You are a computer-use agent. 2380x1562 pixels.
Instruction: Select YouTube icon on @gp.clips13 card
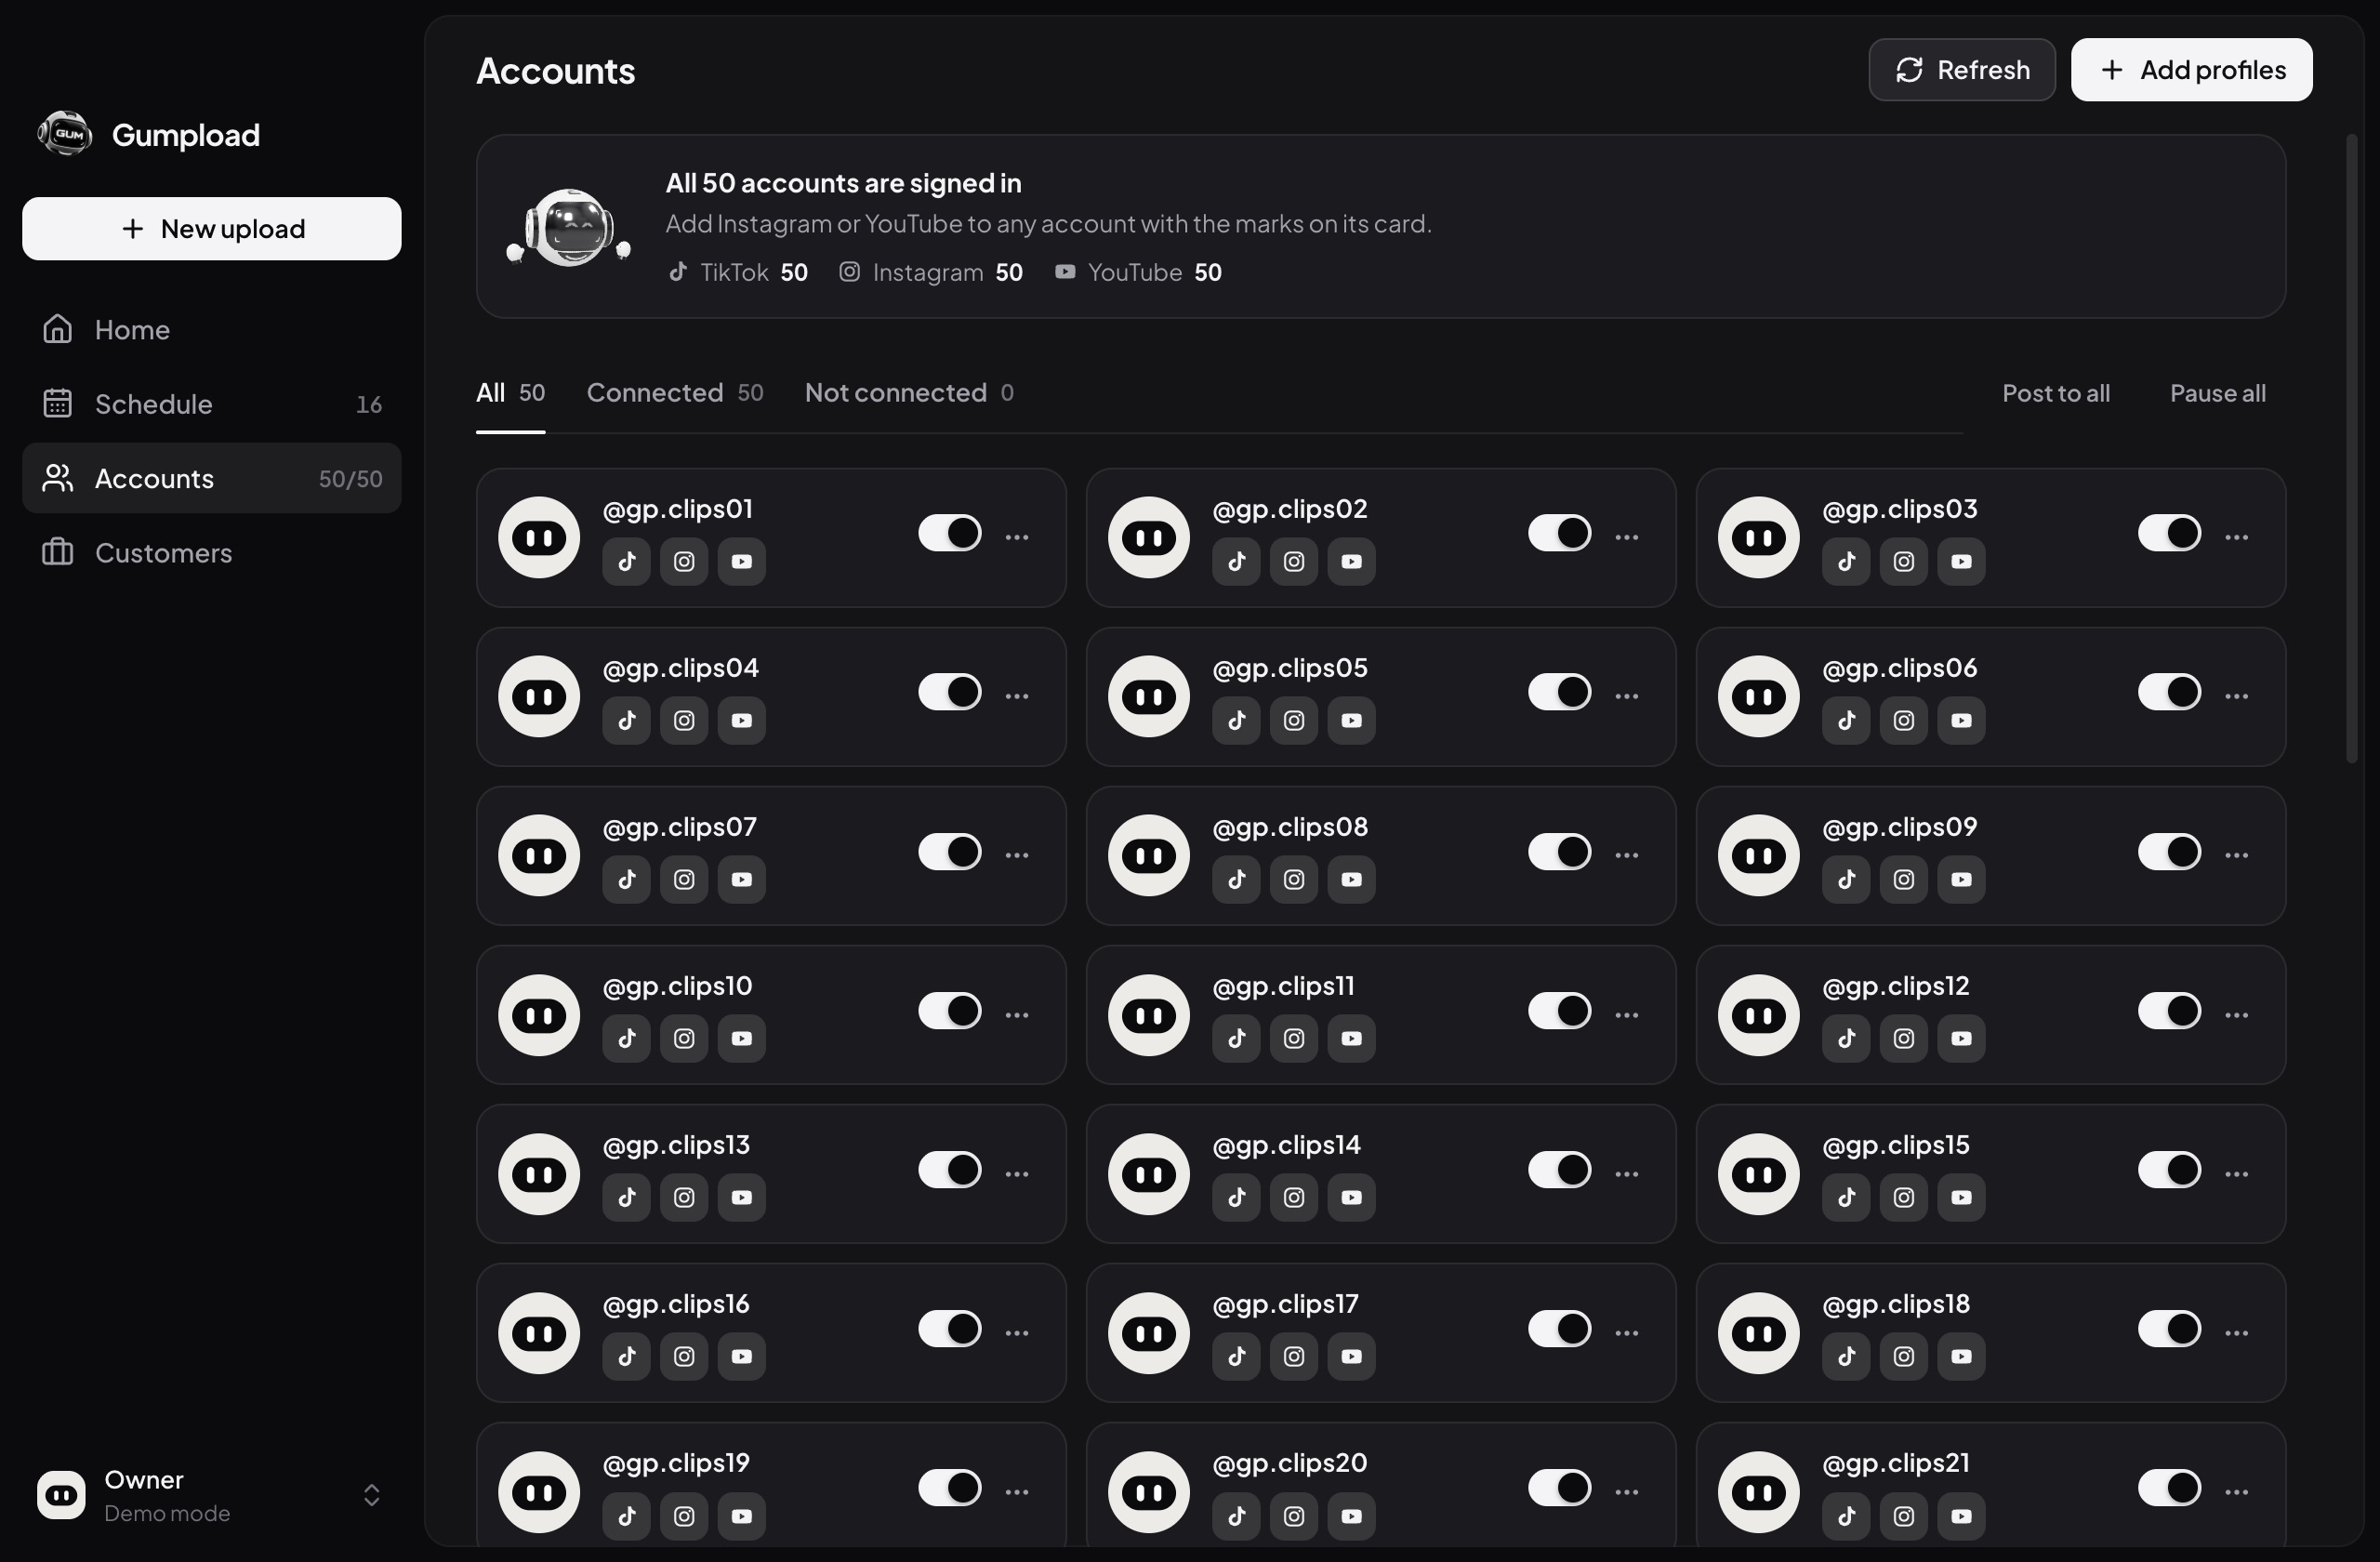click(x=742, y=1197)
